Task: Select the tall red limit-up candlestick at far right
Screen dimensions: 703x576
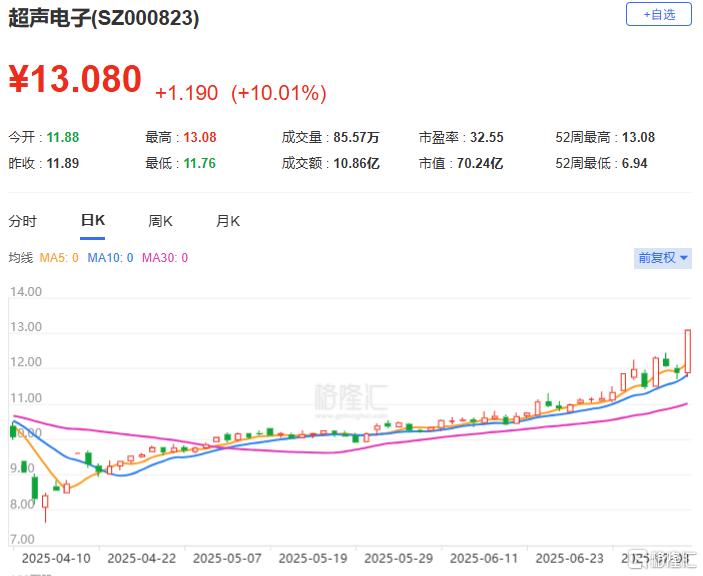Action: click(x=688, y=351)
